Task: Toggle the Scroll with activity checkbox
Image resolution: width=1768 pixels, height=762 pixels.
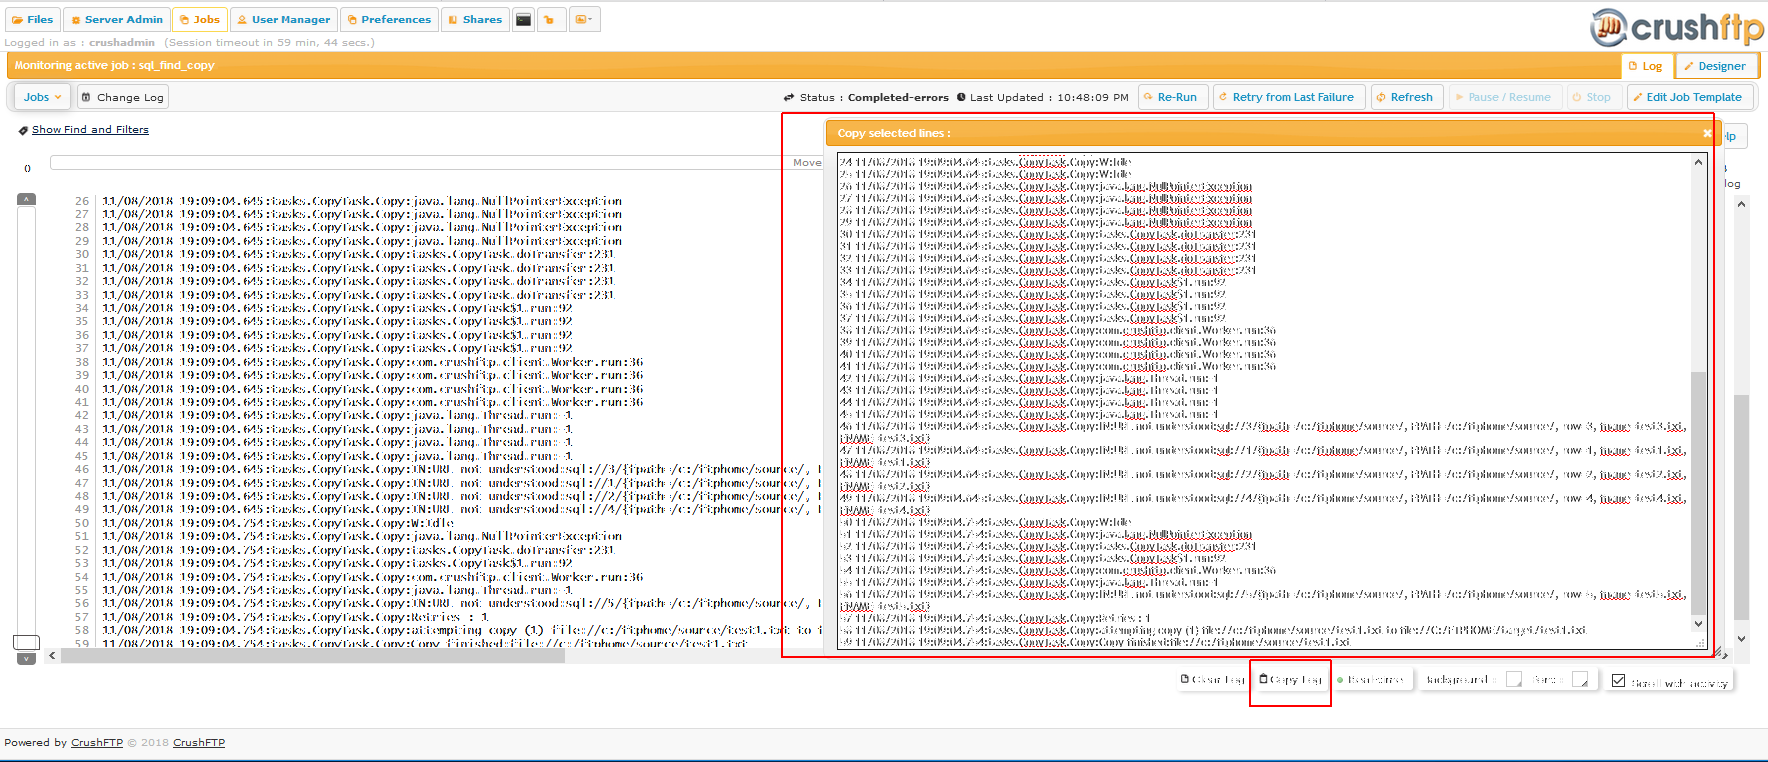Action: click(x=1619, y=681)
